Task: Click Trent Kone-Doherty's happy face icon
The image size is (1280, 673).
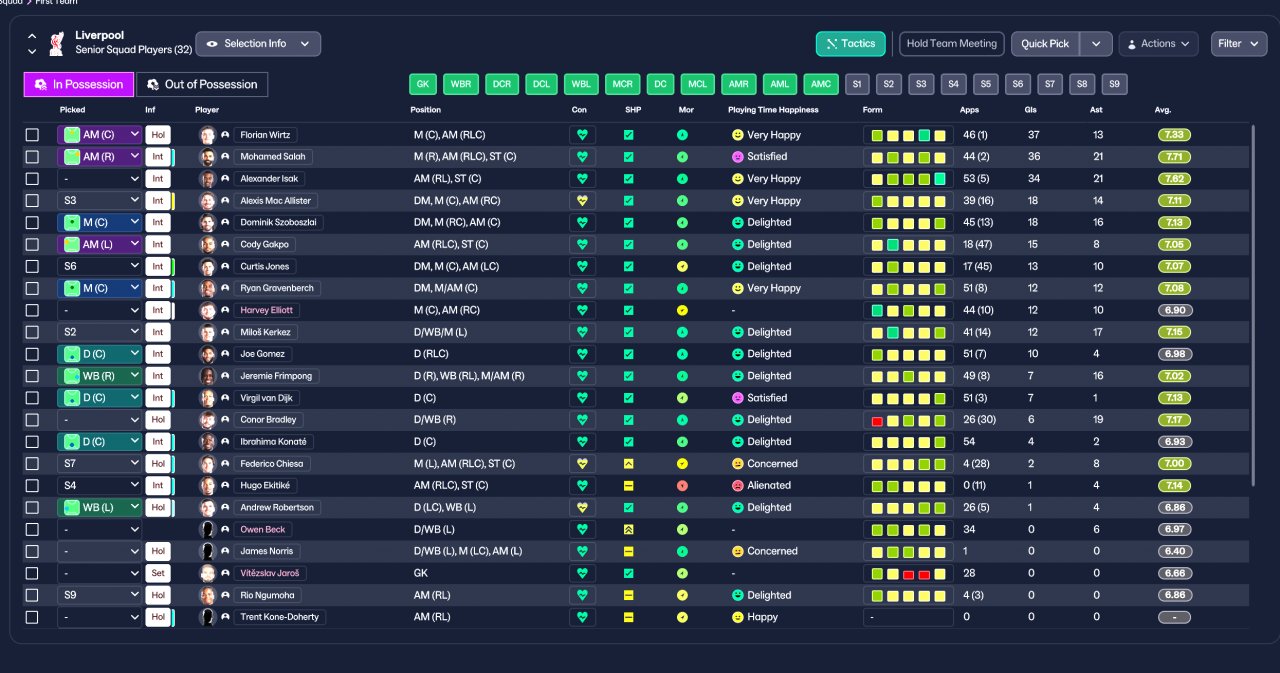Action: tap(738, 617)
